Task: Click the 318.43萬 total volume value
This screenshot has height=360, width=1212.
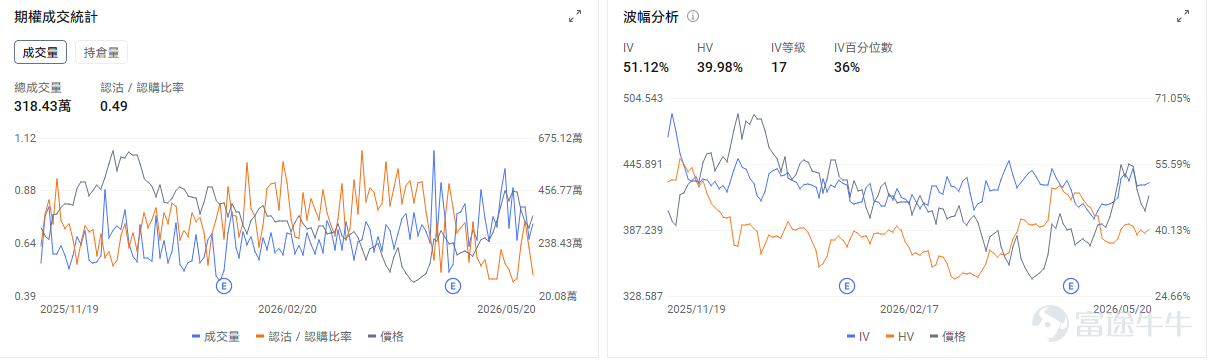Action: (42, 106)
